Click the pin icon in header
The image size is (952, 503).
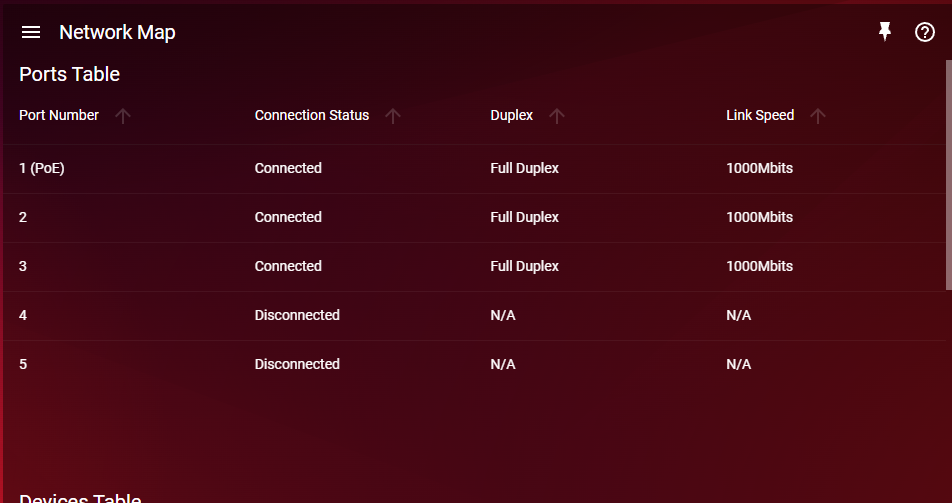885,32
